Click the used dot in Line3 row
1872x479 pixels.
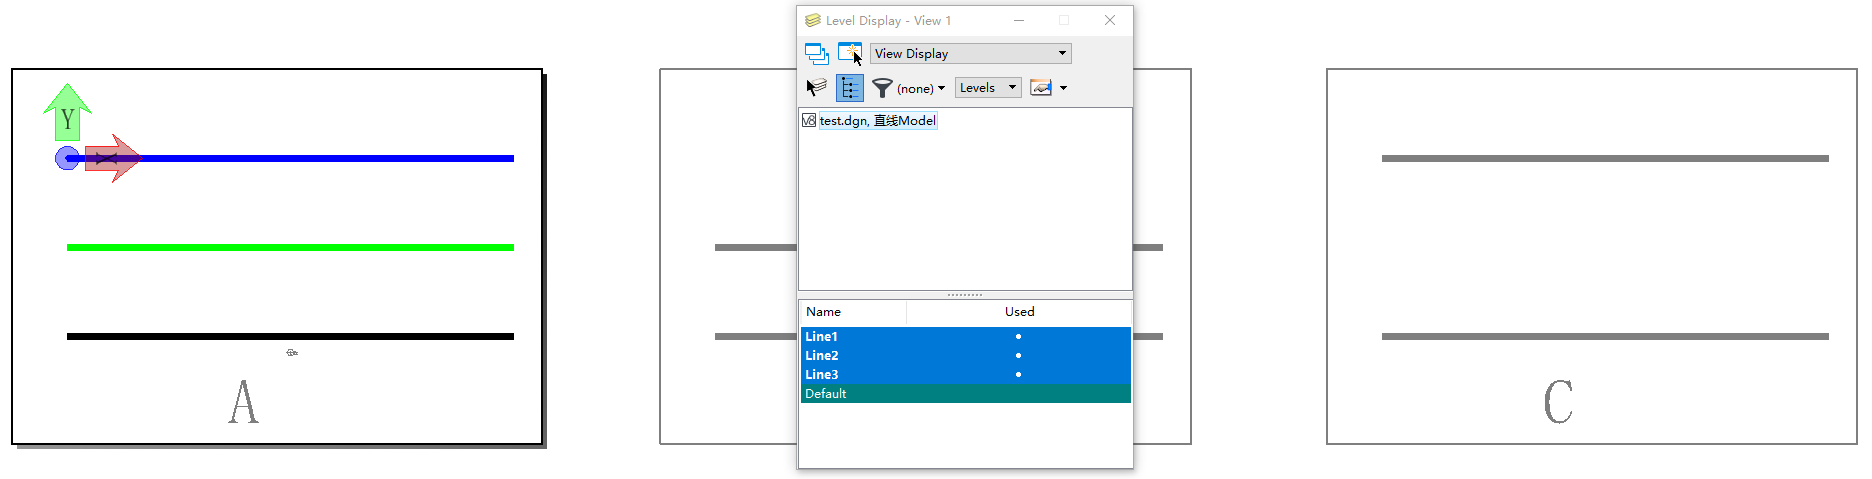click(1018, 375)
